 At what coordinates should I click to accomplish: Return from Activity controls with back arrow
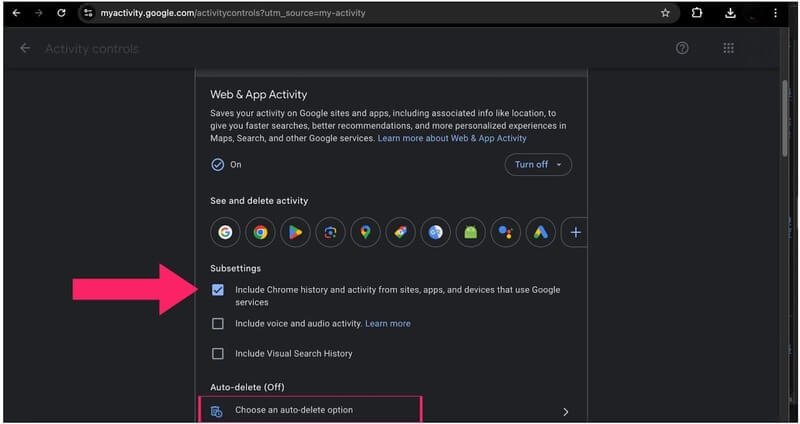[x=24, y=48]
